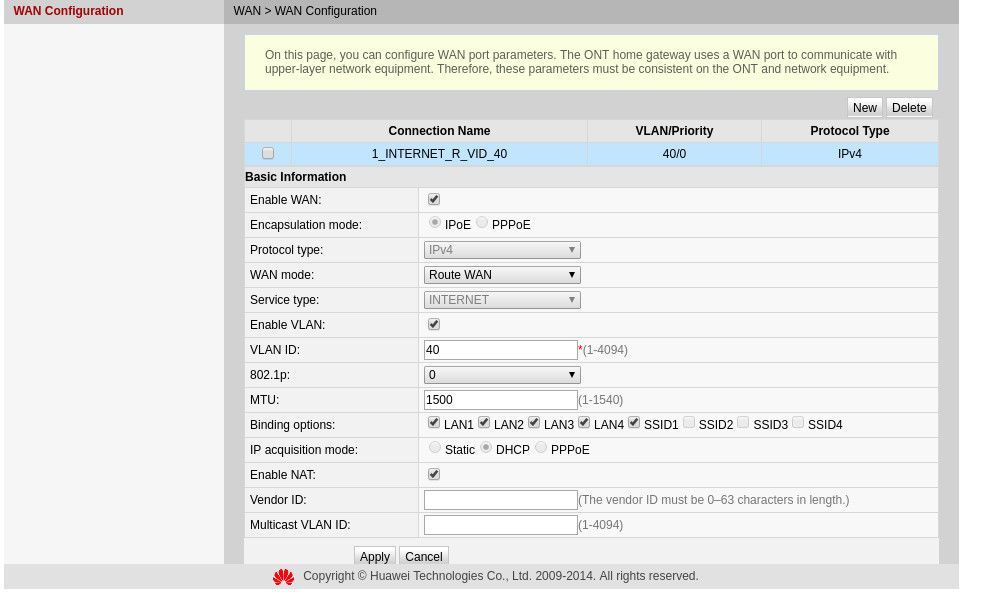Select the Static IP acquisition radio button
986x609 pixels.
pyautogui.click(x=435, y=448)
